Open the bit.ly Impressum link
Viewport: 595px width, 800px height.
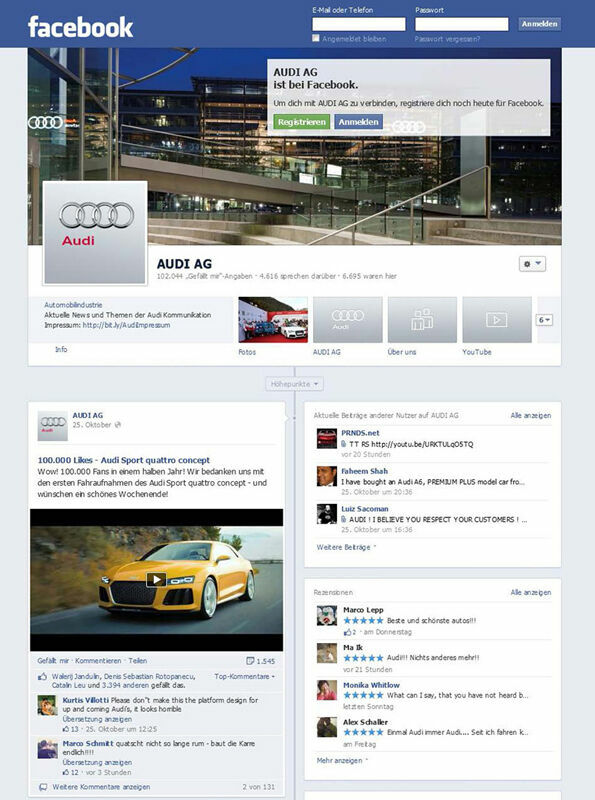pos(126,325)
